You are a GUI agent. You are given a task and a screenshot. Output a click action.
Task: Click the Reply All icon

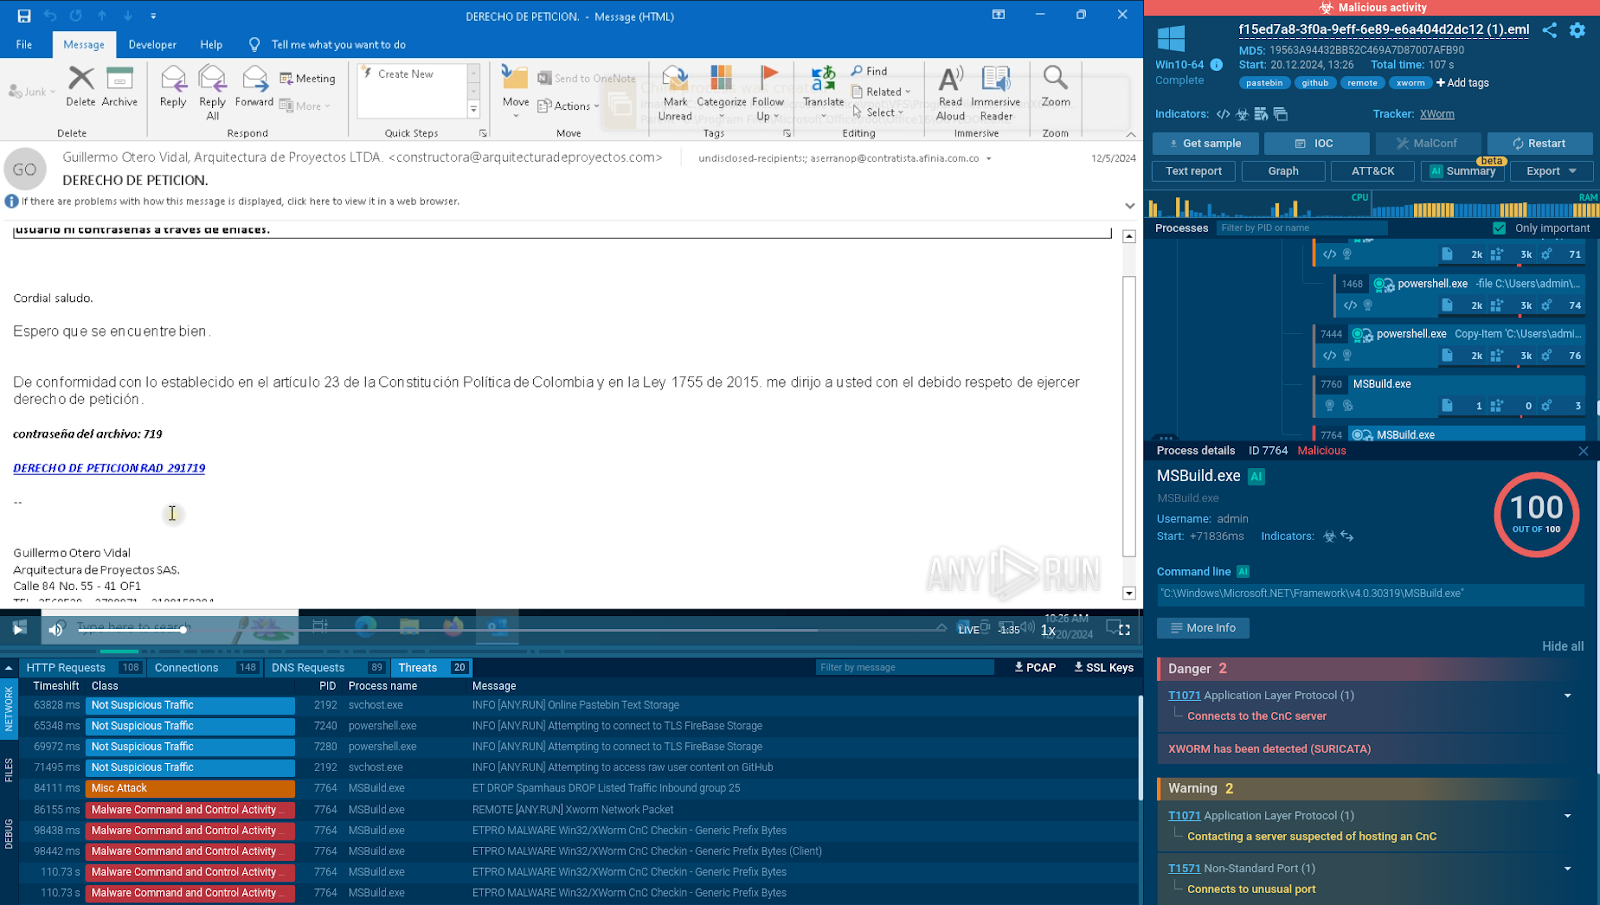click(212, 78)
